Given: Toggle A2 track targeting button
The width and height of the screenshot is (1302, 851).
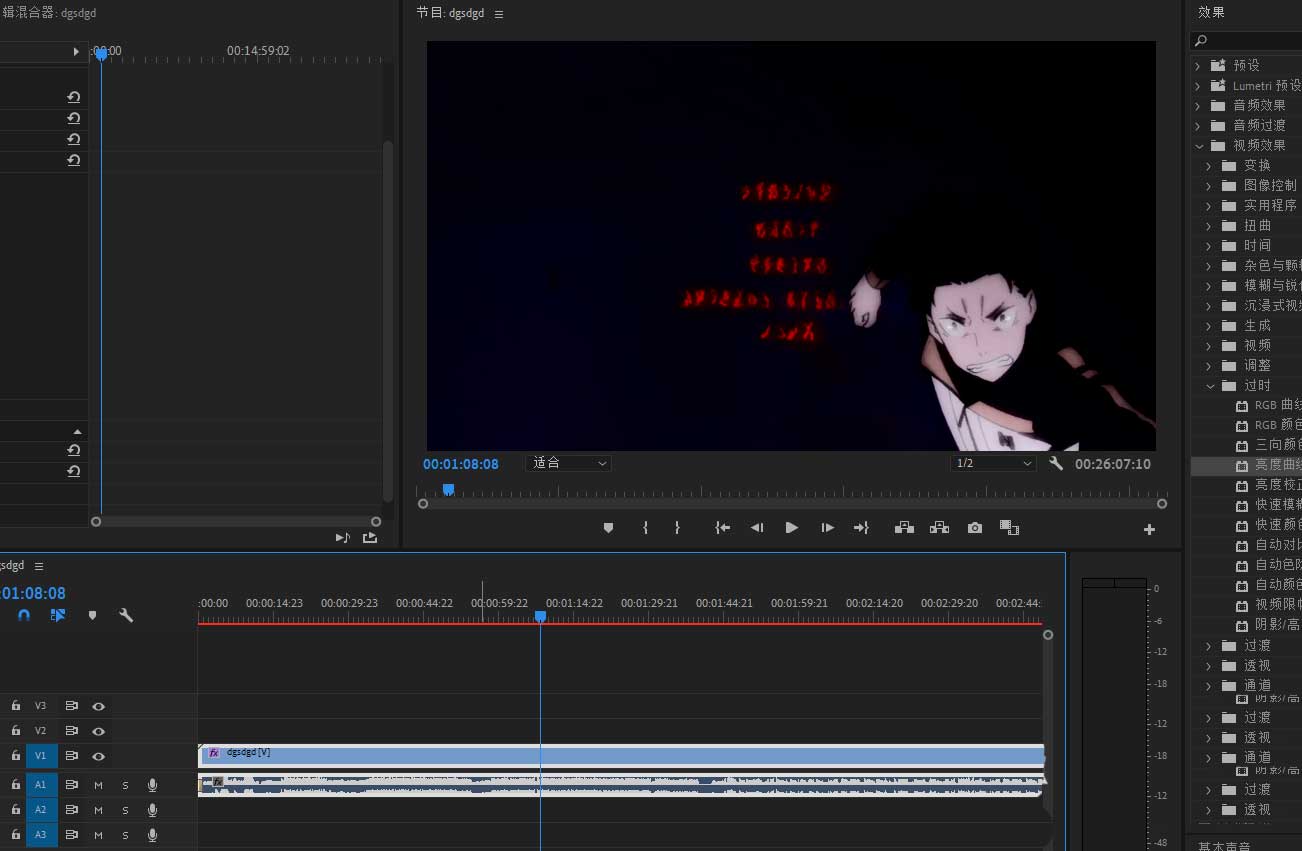Looking at the screenshot, I should pos(41,810).
